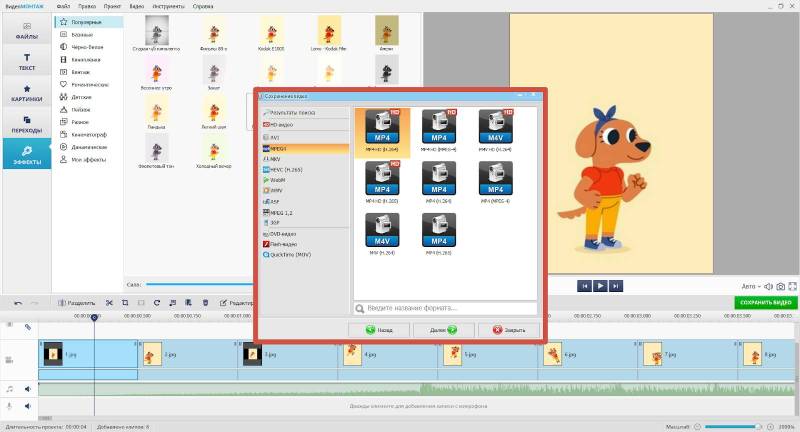This screenshot has width=800, height=432.
Task: Choose MP4 (H.264) non-HD format icon
Action: pyautogui.click(x=439, y=183)
